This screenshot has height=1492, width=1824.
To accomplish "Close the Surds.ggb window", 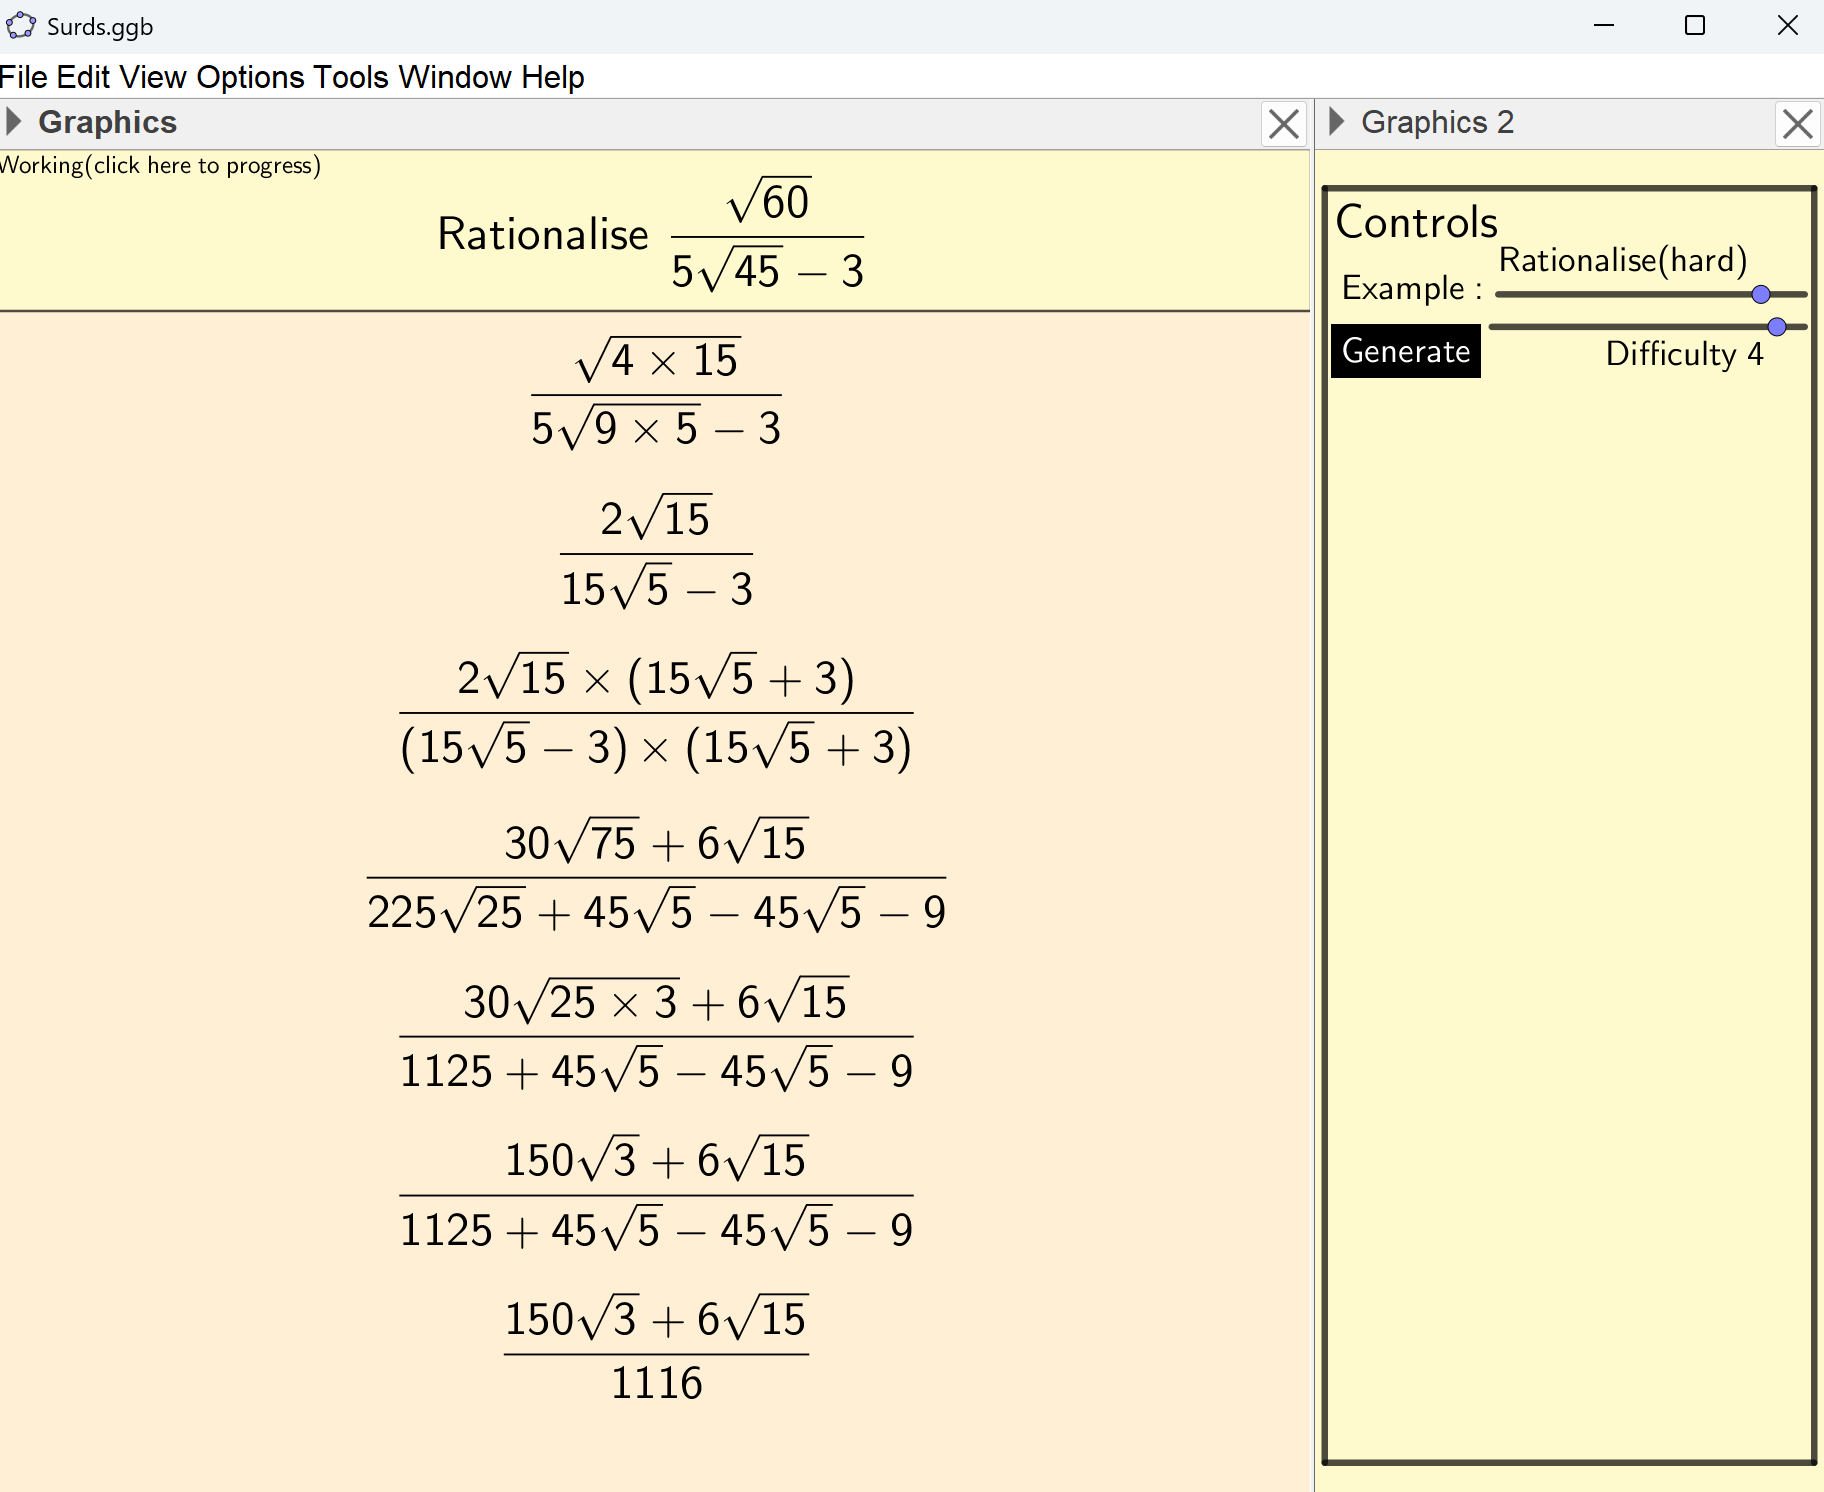I will coord(1787,25).
